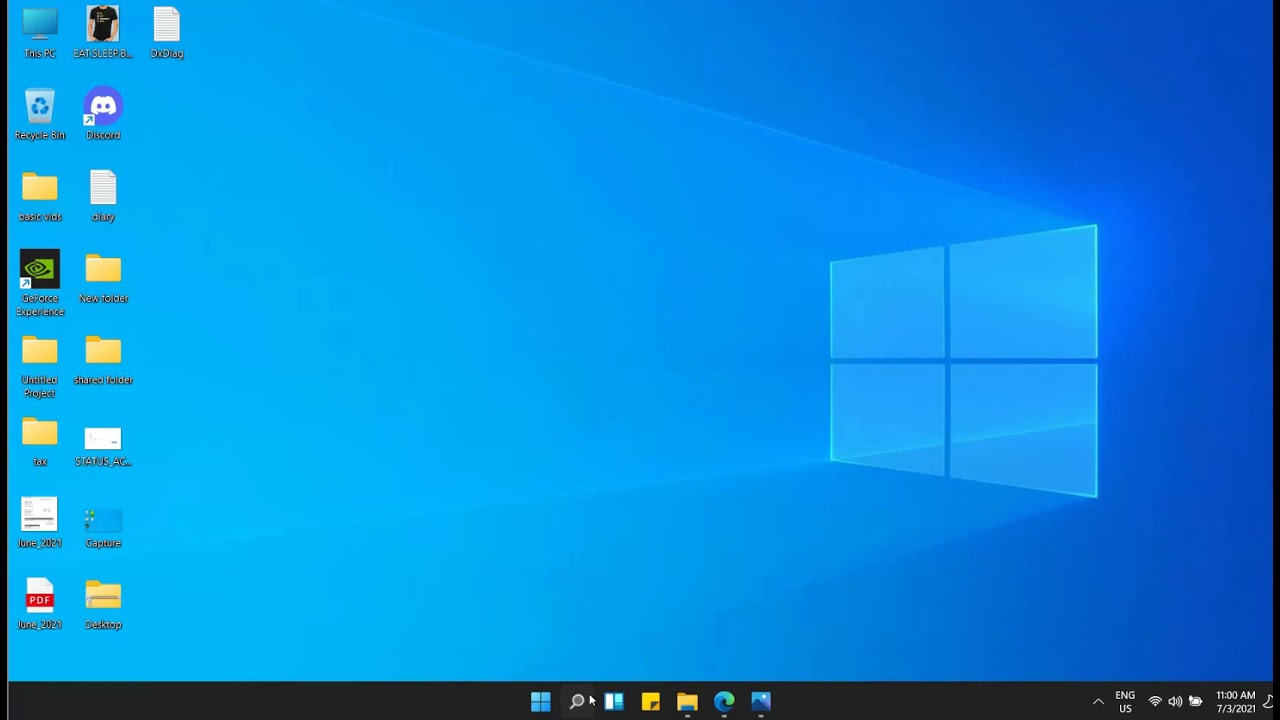The width and height of the screenshot is (1280, 720).
Task: Open the 11:00 AM clock calendar
Action: pyautogui.click(x=1236, y=701)
